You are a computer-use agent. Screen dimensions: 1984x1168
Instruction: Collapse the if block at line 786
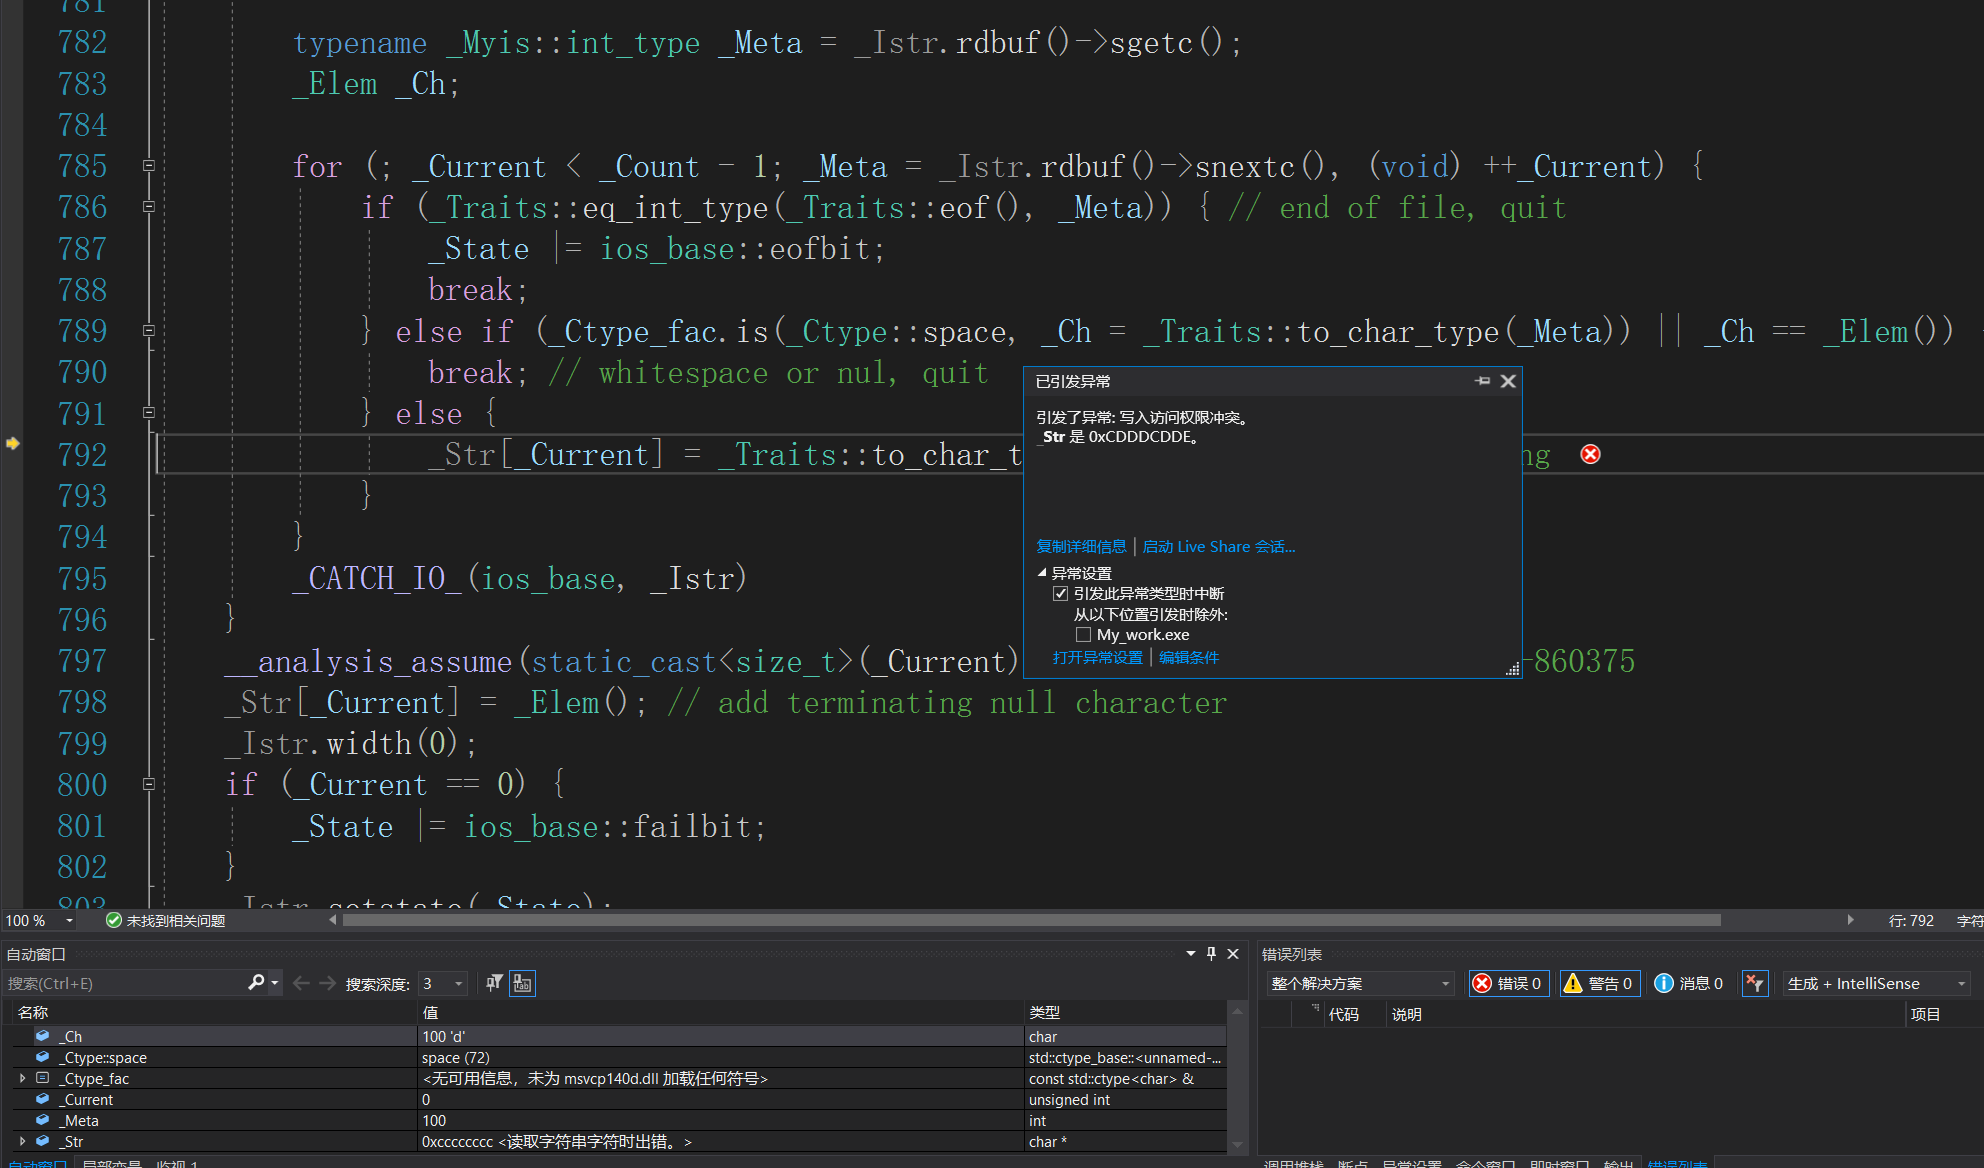point(149,207)
